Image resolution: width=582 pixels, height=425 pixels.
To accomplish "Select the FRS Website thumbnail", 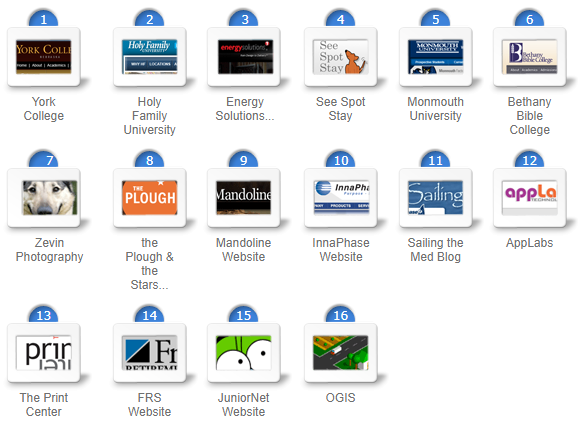I will pos(150,353).
